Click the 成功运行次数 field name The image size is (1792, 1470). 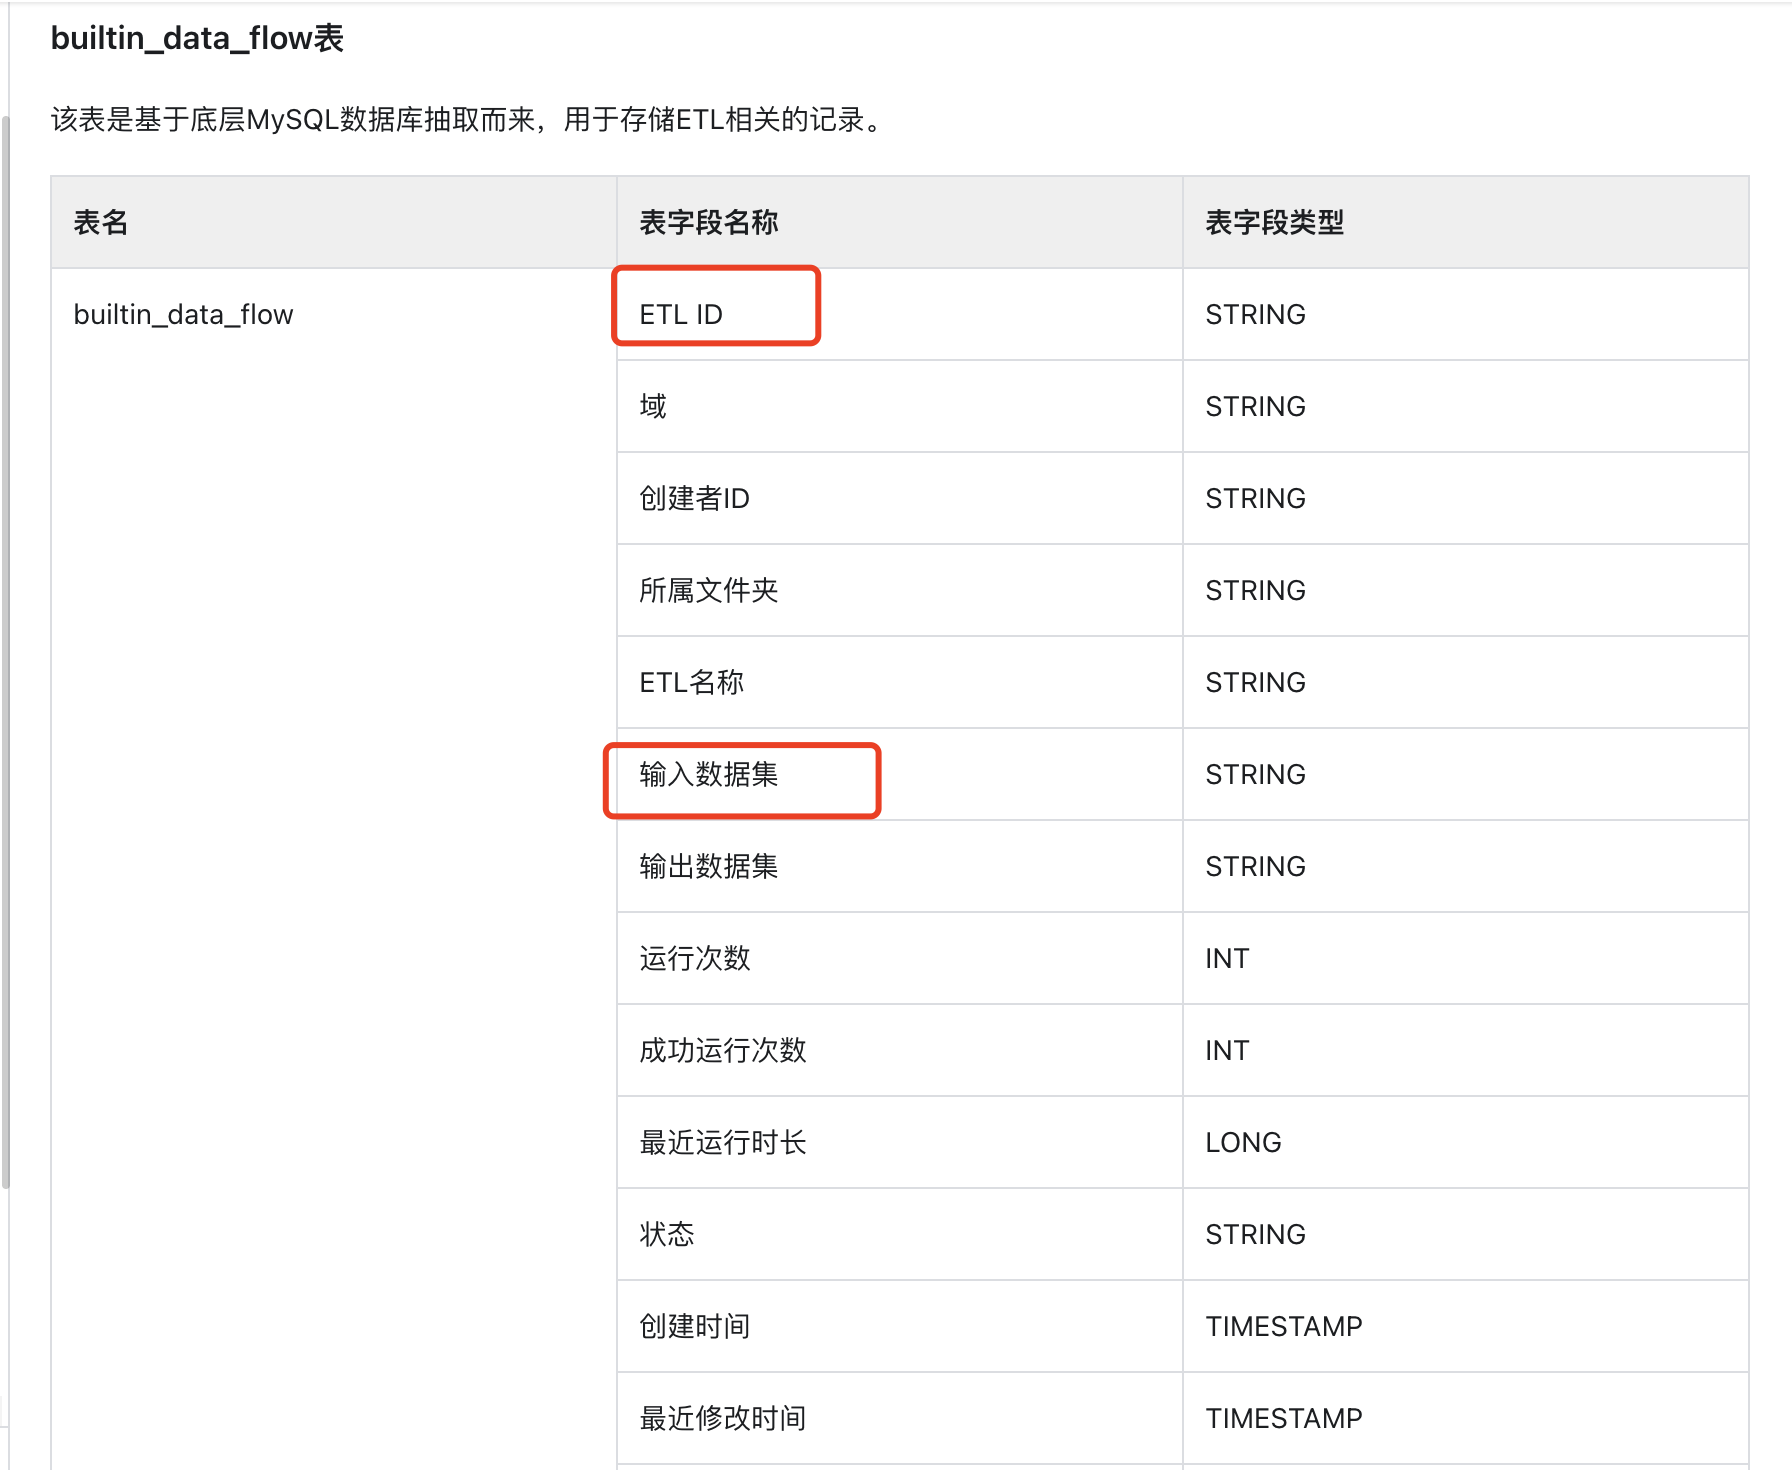[722, 1050]
